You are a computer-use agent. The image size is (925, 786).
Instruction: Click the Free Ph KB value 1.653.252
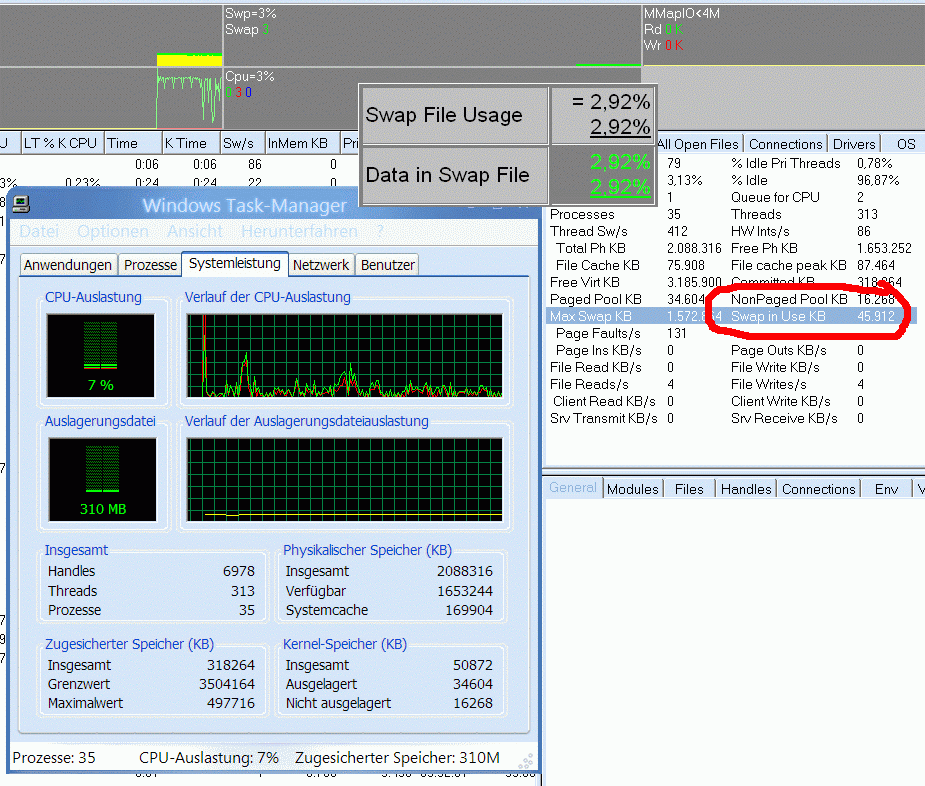click(x=884, y=248)
